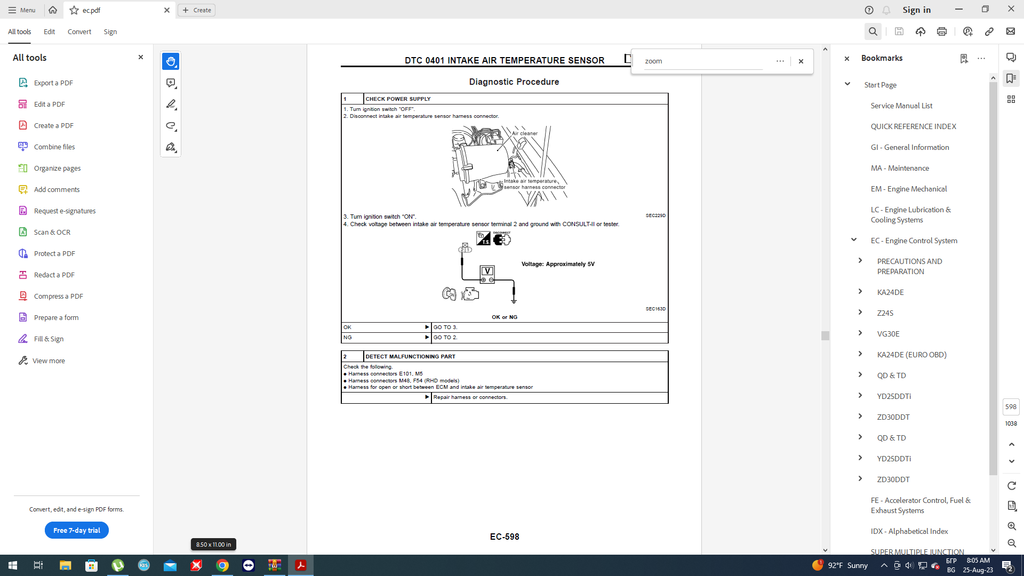Close the All tools panel
The width and height of the screenshot is (1024, 576).
[140, 57]
